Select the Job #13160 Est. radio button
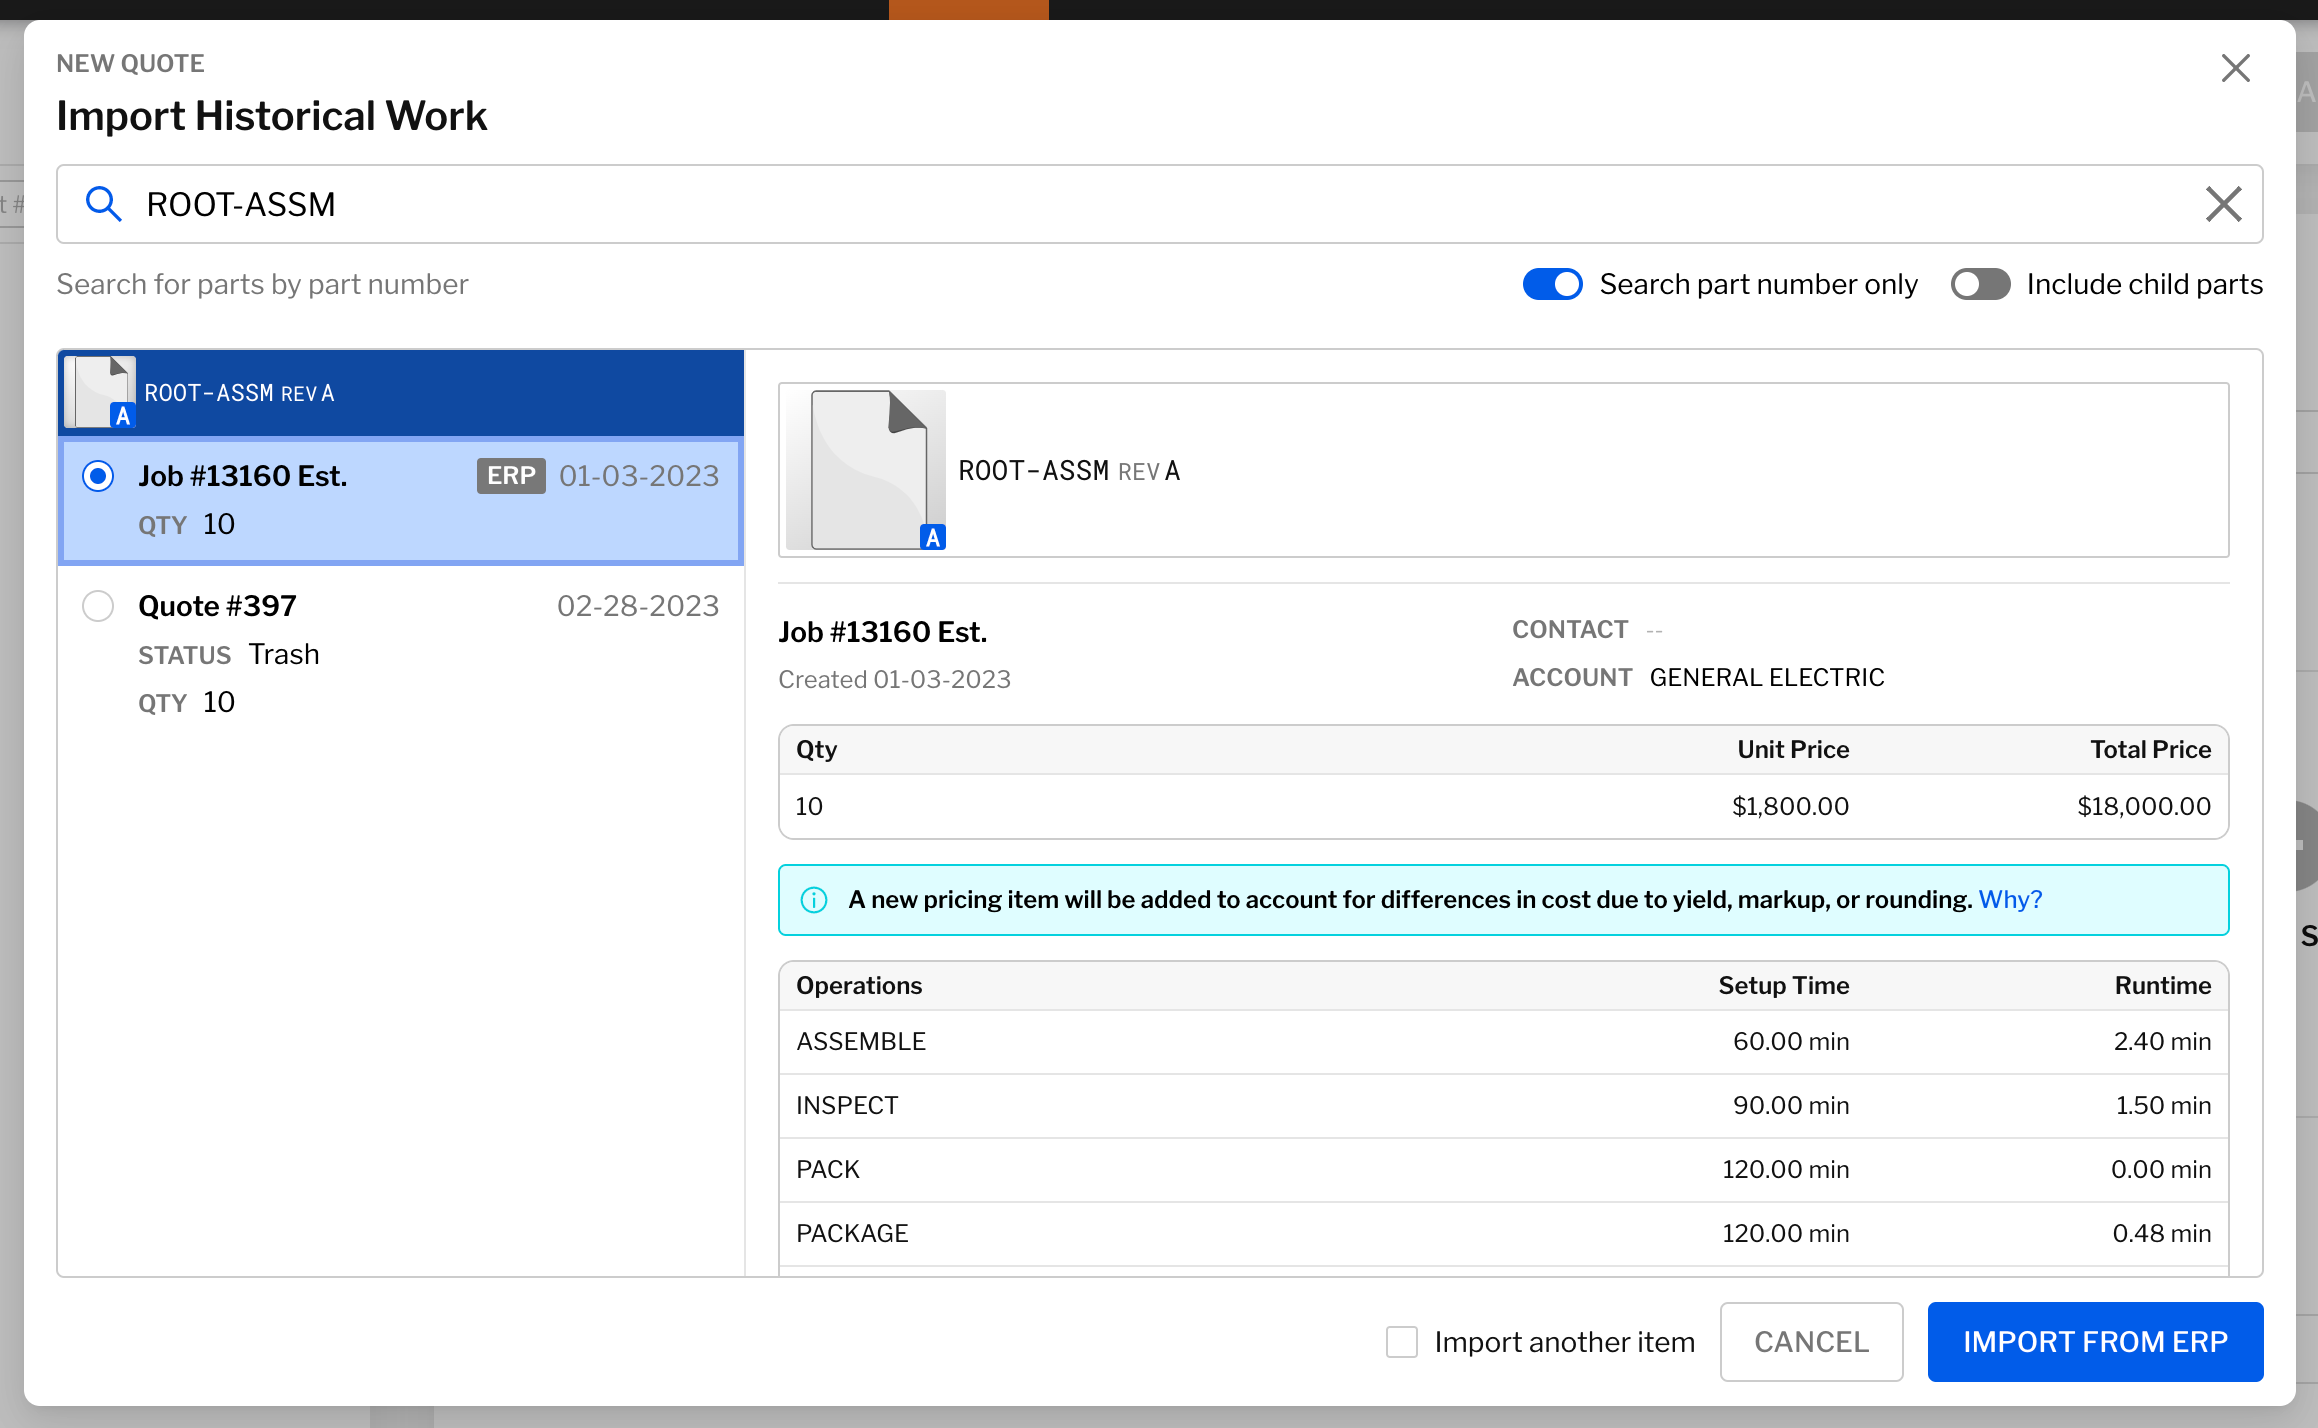2318x1428 pixels. 98,476
